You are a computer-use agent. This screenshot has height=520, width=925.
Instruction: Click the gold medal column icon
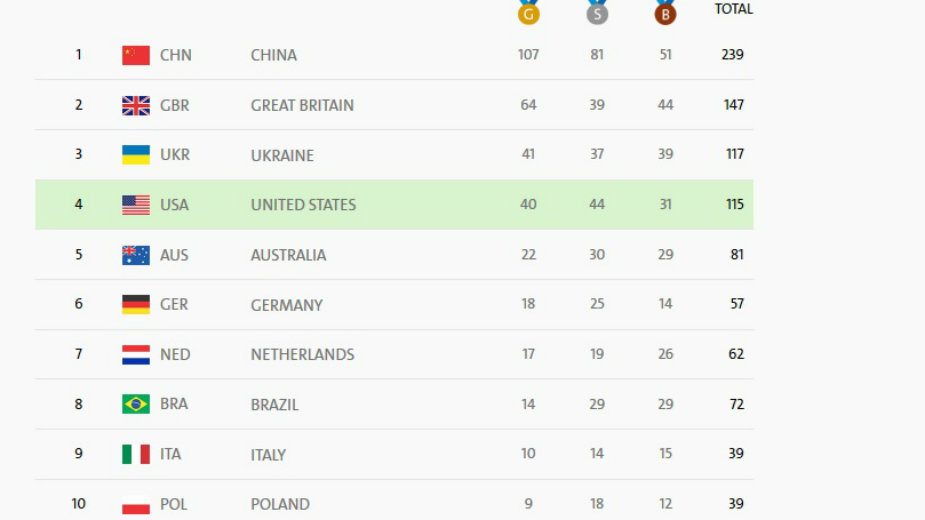click(x=528, y=13)
